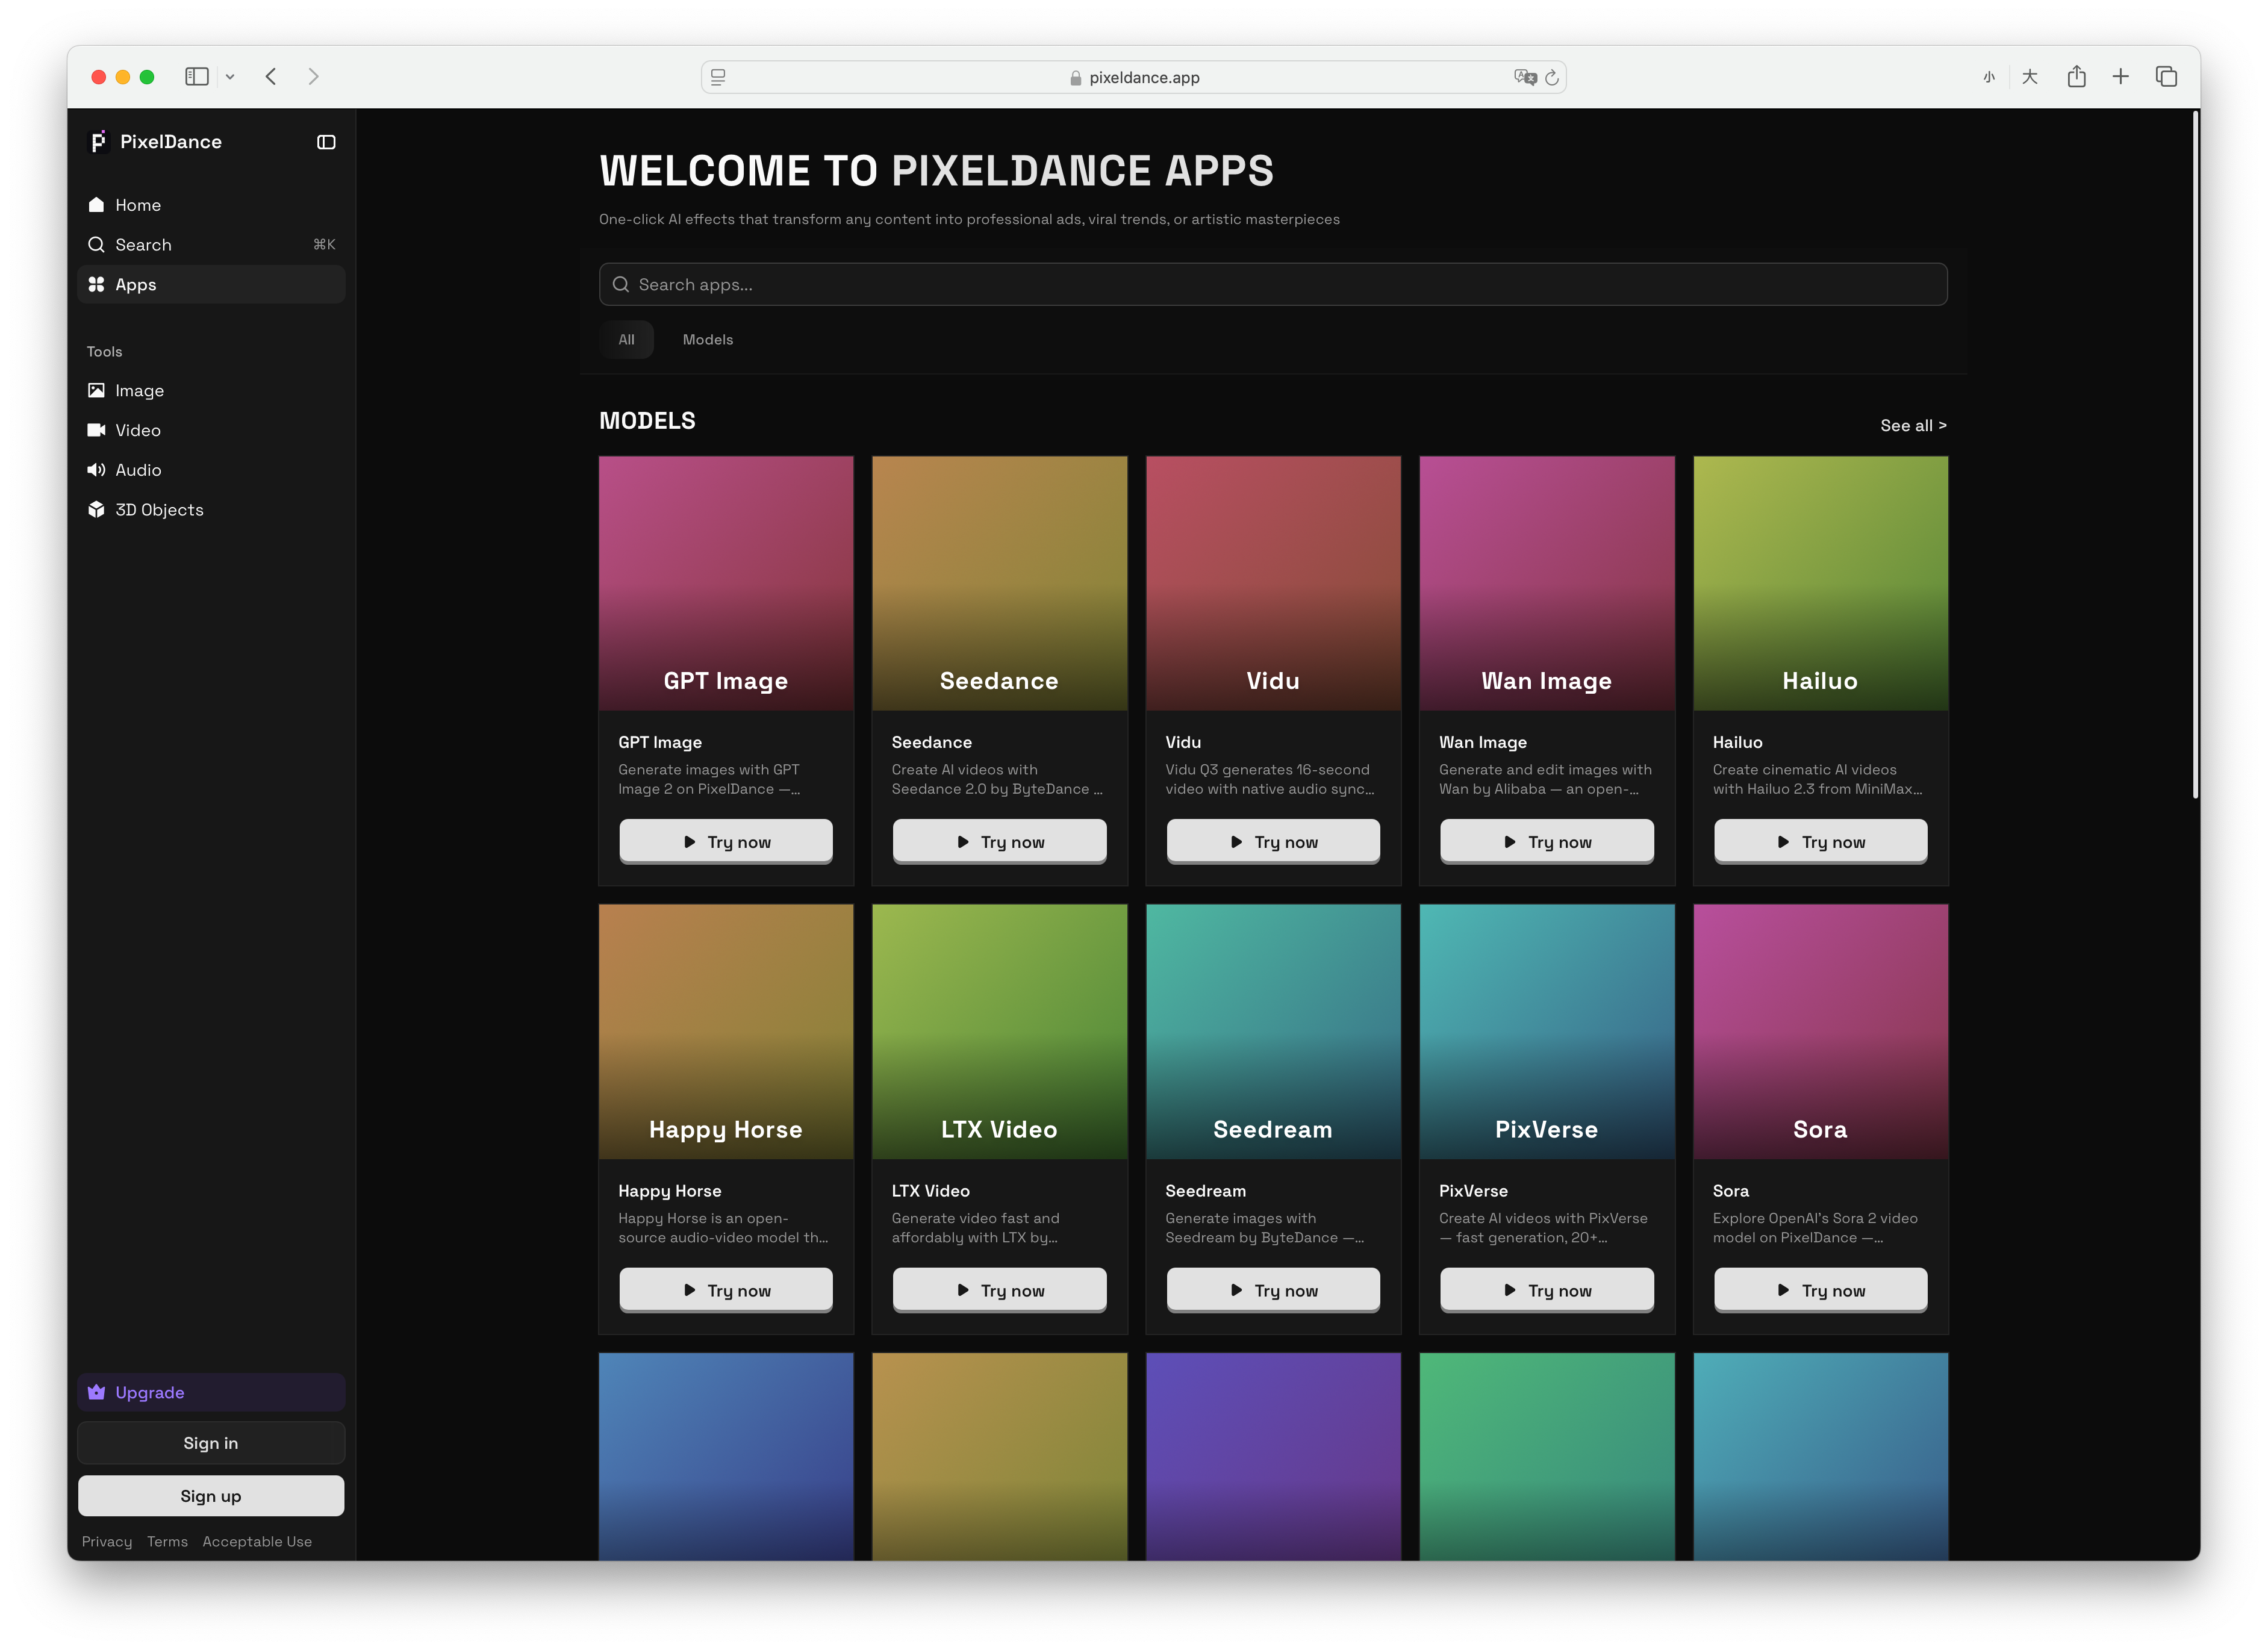Screen dimensions: 2268x1650
Task: Open the LTX Video thumbnail
Action: point(999,1032)
